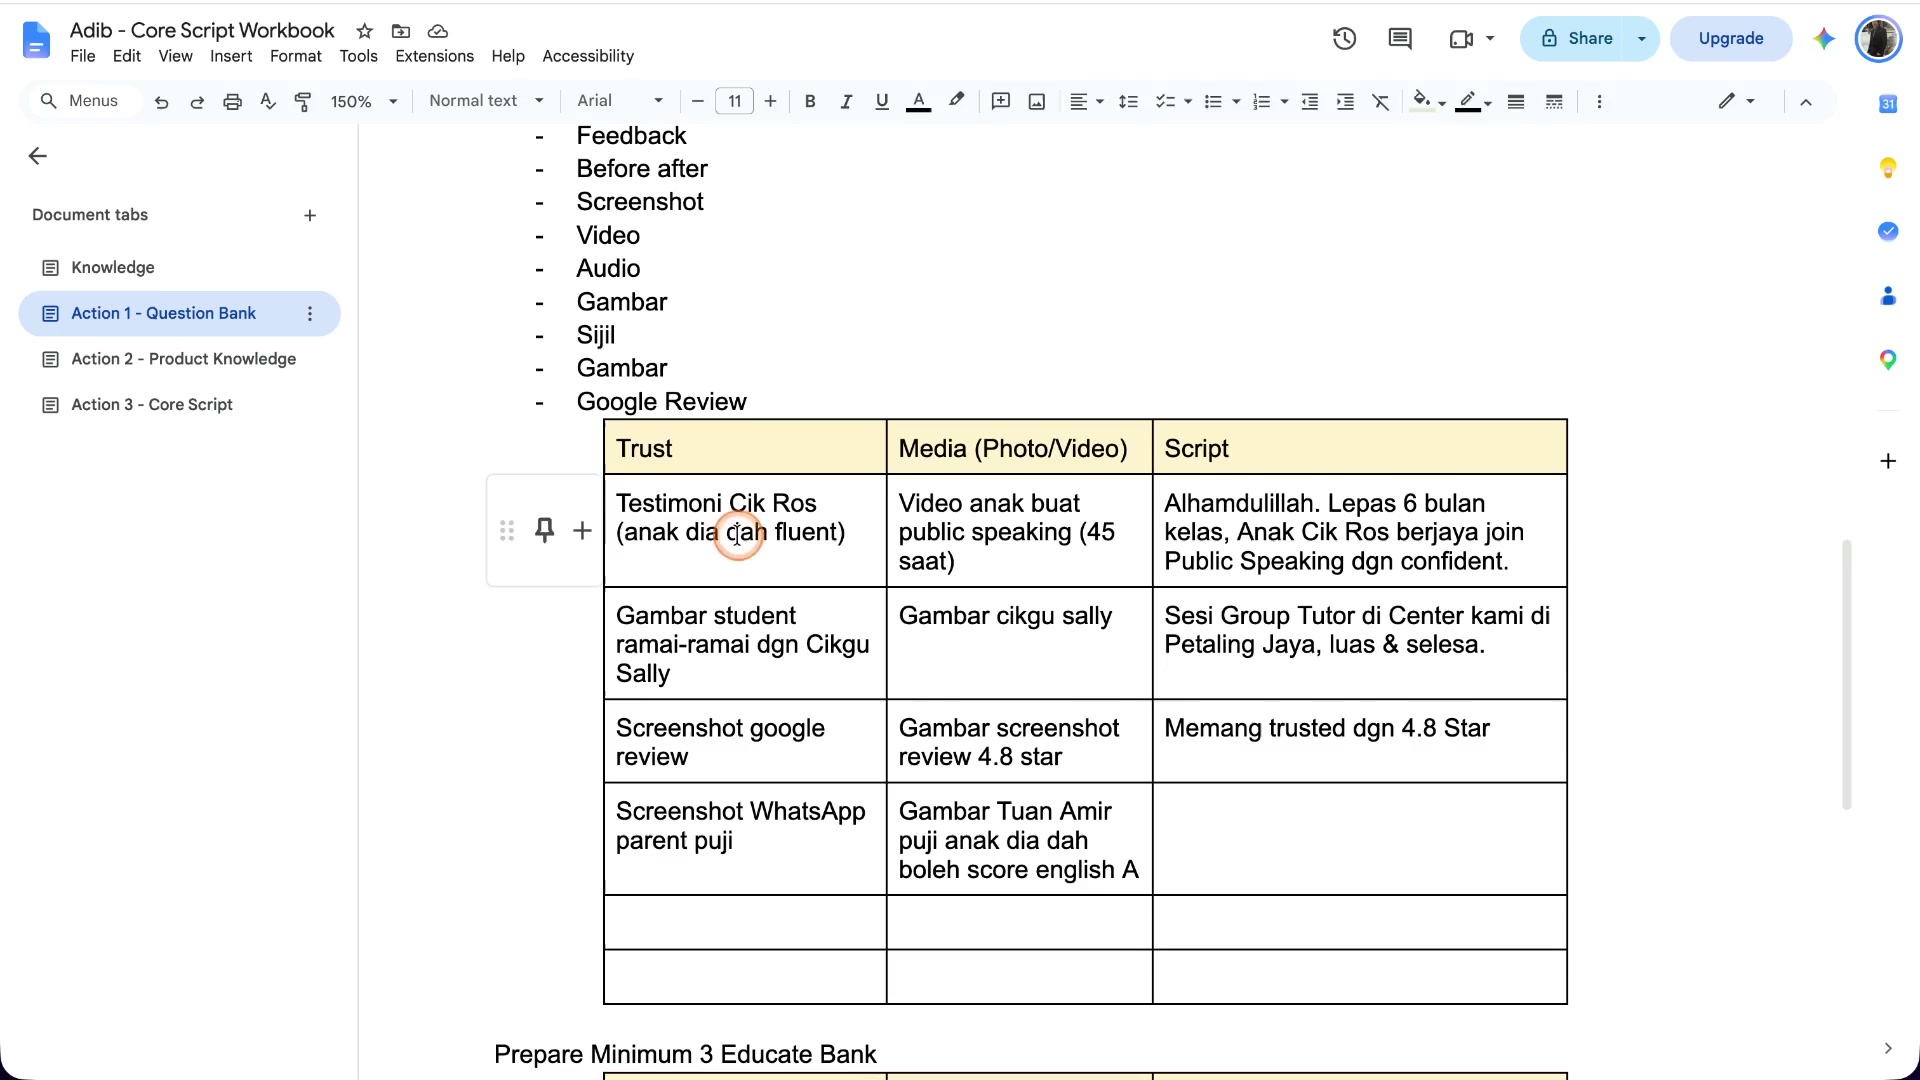Open the Format menu
Image resolution: width=1920 pixels, height=1080 pixels.
click(296, 57)
